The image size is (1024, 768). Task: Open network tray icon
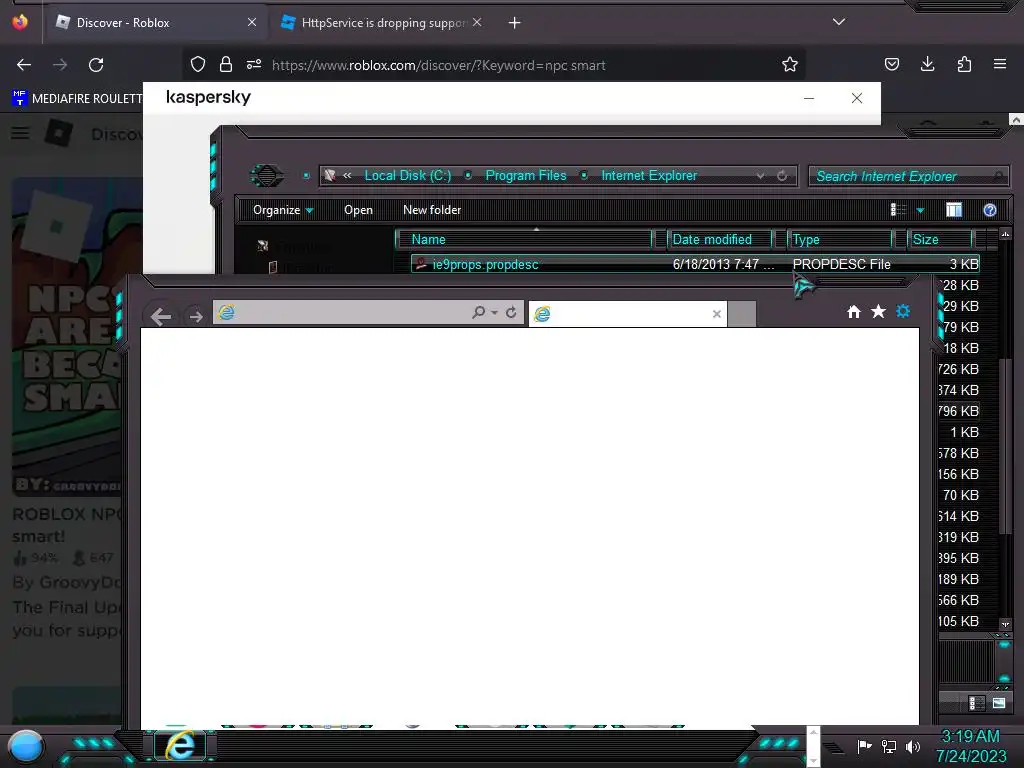click(889, 746)
